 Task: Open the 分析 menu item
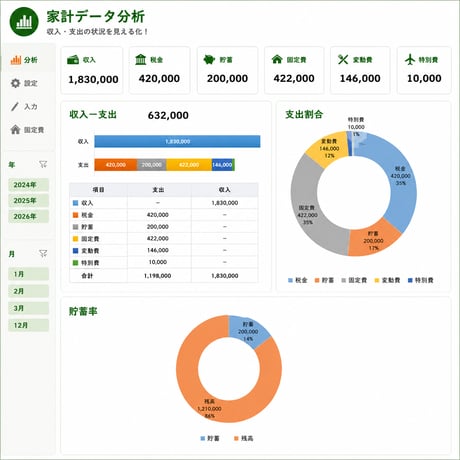tap(28, 60)
